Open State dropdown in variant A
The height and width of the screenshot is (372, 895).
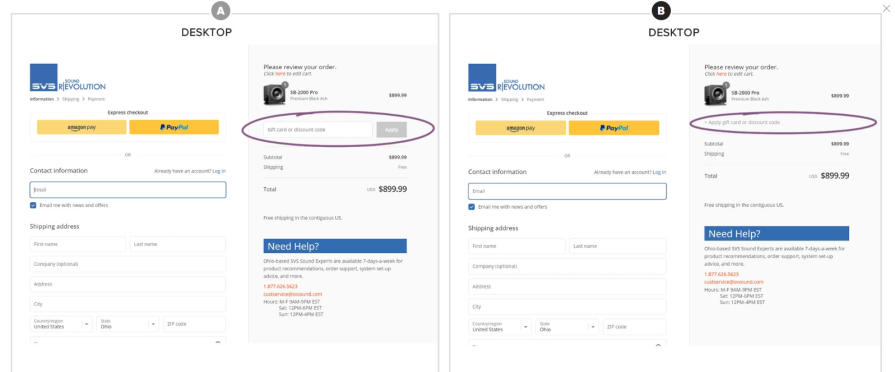(x=128, y=324)
